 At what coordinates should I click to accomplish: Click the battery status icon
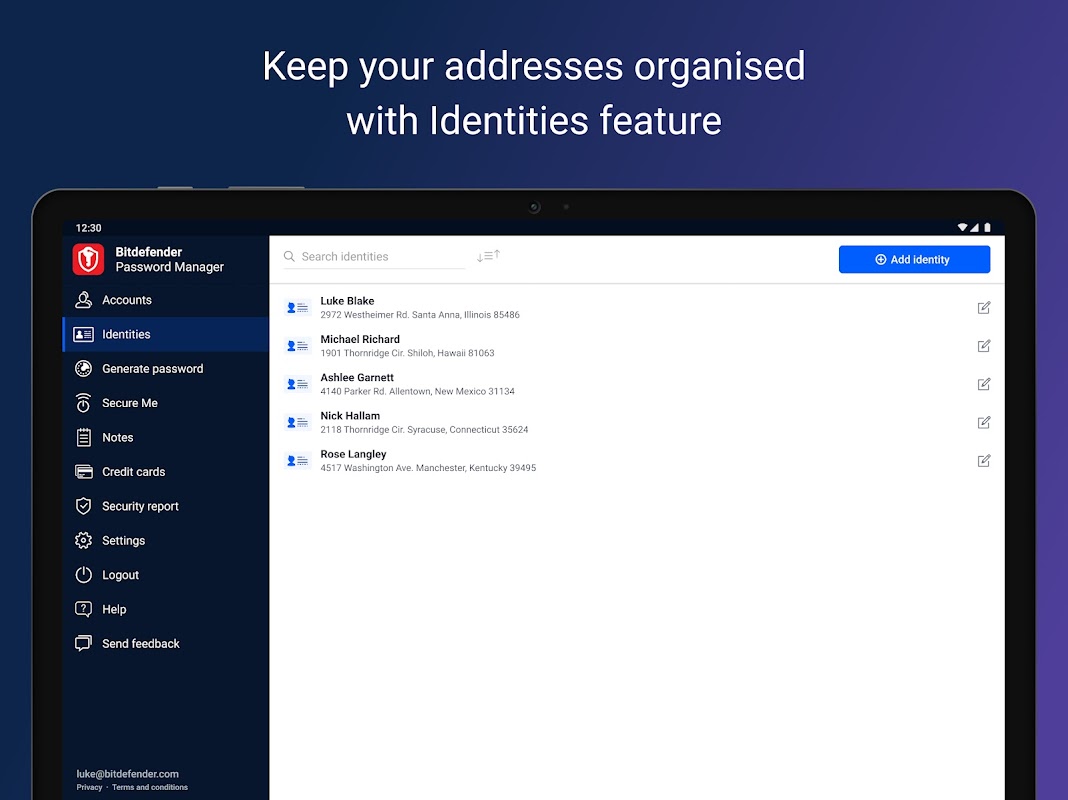[987, 227]
